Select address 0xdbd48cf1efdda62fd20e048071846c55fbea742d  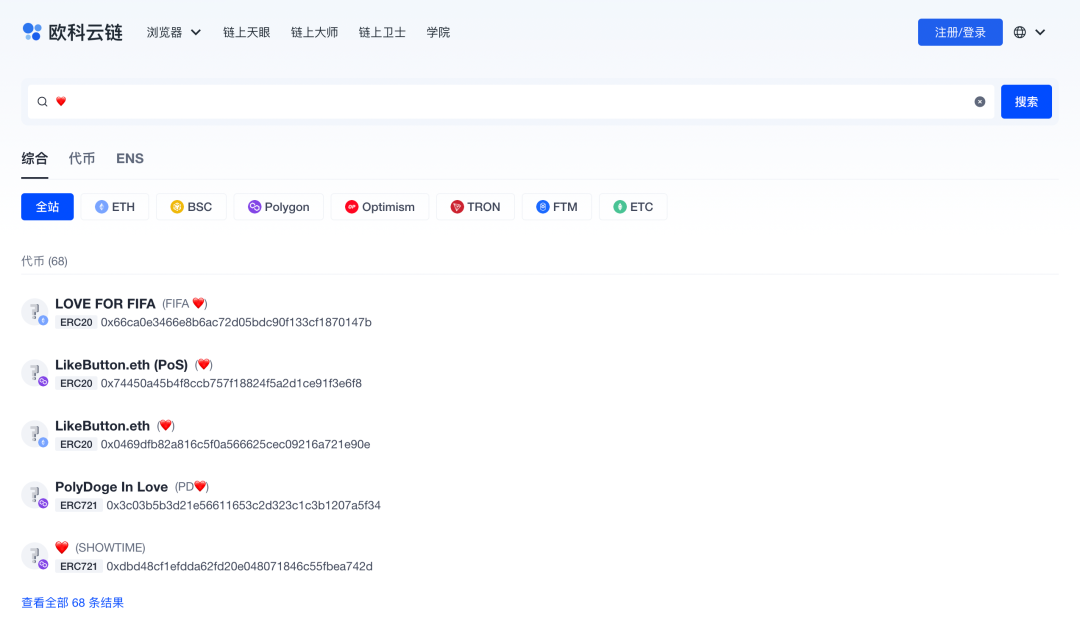[x=240, y=567]
